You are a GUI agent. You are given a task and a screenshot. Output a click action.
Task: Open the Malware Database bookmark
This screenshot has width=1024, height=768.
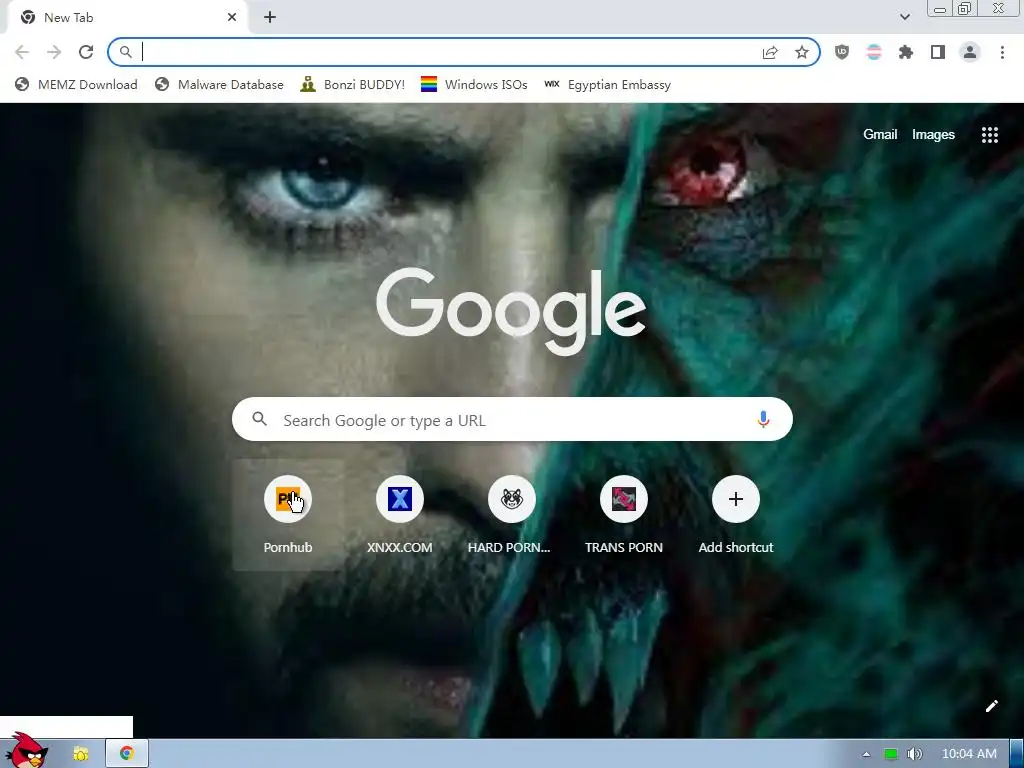click(x=219, y=84)
